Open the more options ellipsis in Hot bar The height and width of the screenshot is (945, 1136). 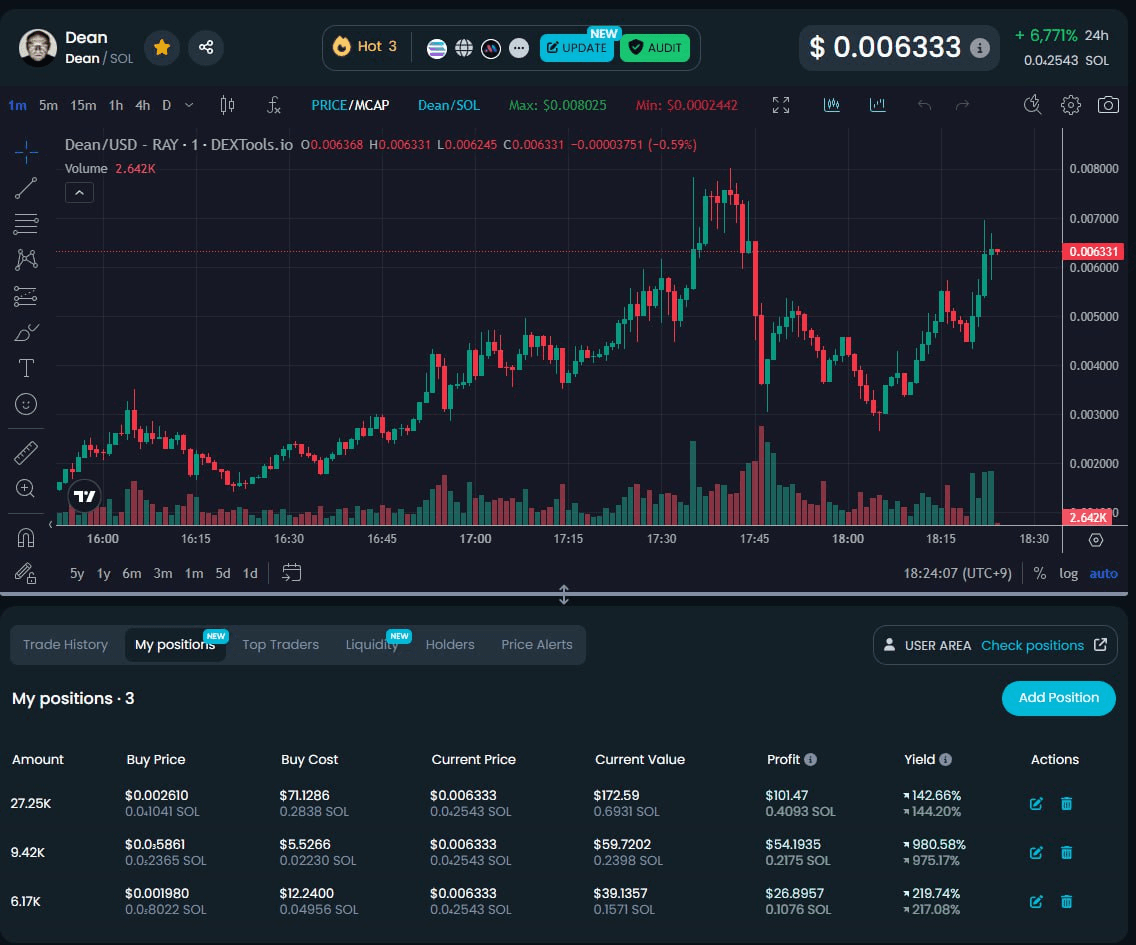coord(518,48)
